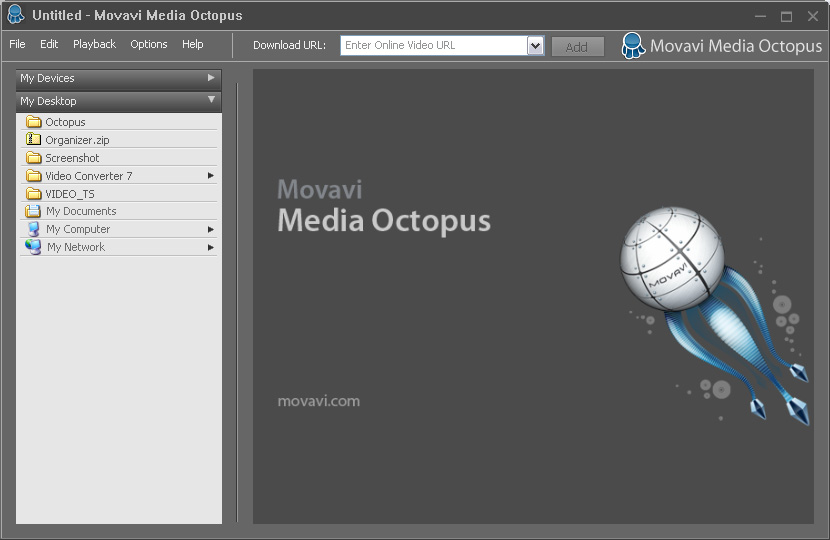Select the Screenshot folder label

pos(72,158)
